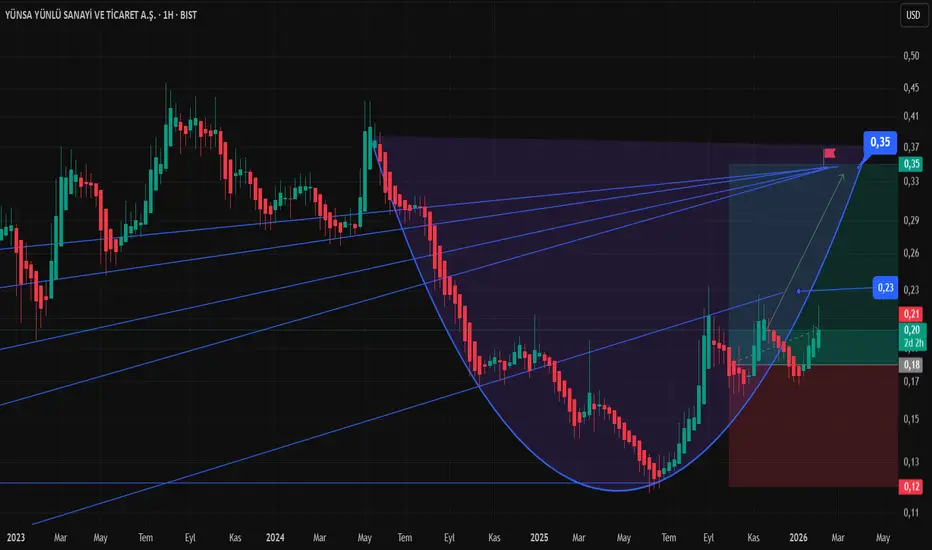Click the 2023 time axis label
Image resolution: width=932 pixels, height=550 pixels.
tap(15, 538)
